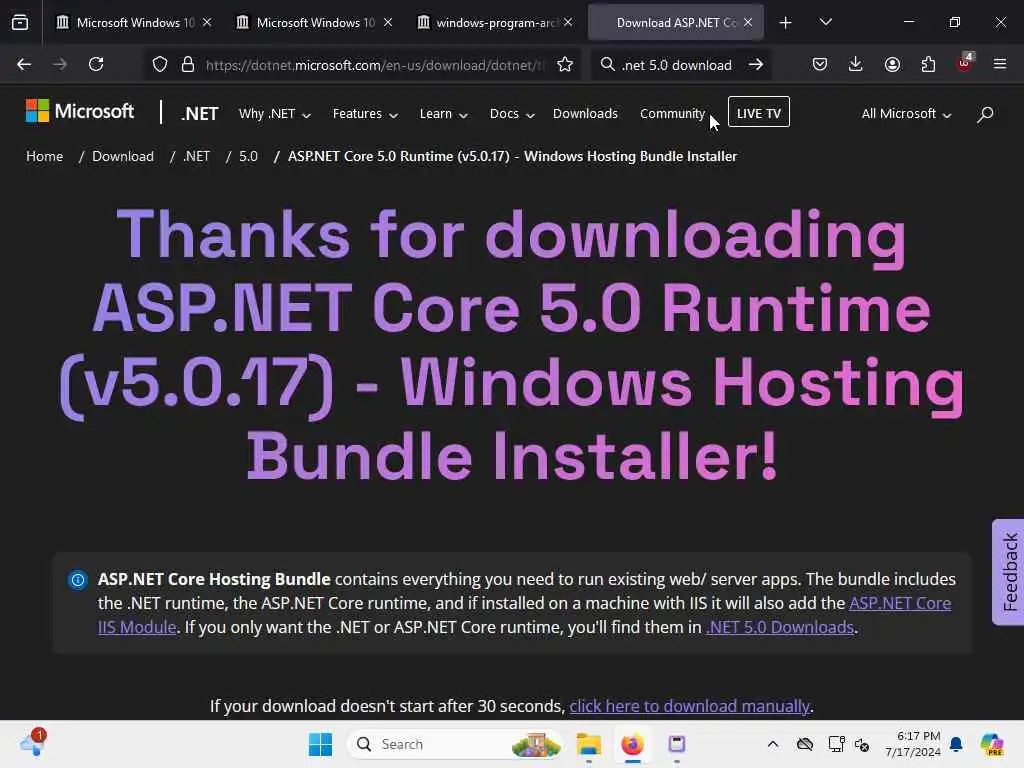
Task: Close the Download ASP.NET Core tab
Action: coord(748,22)
